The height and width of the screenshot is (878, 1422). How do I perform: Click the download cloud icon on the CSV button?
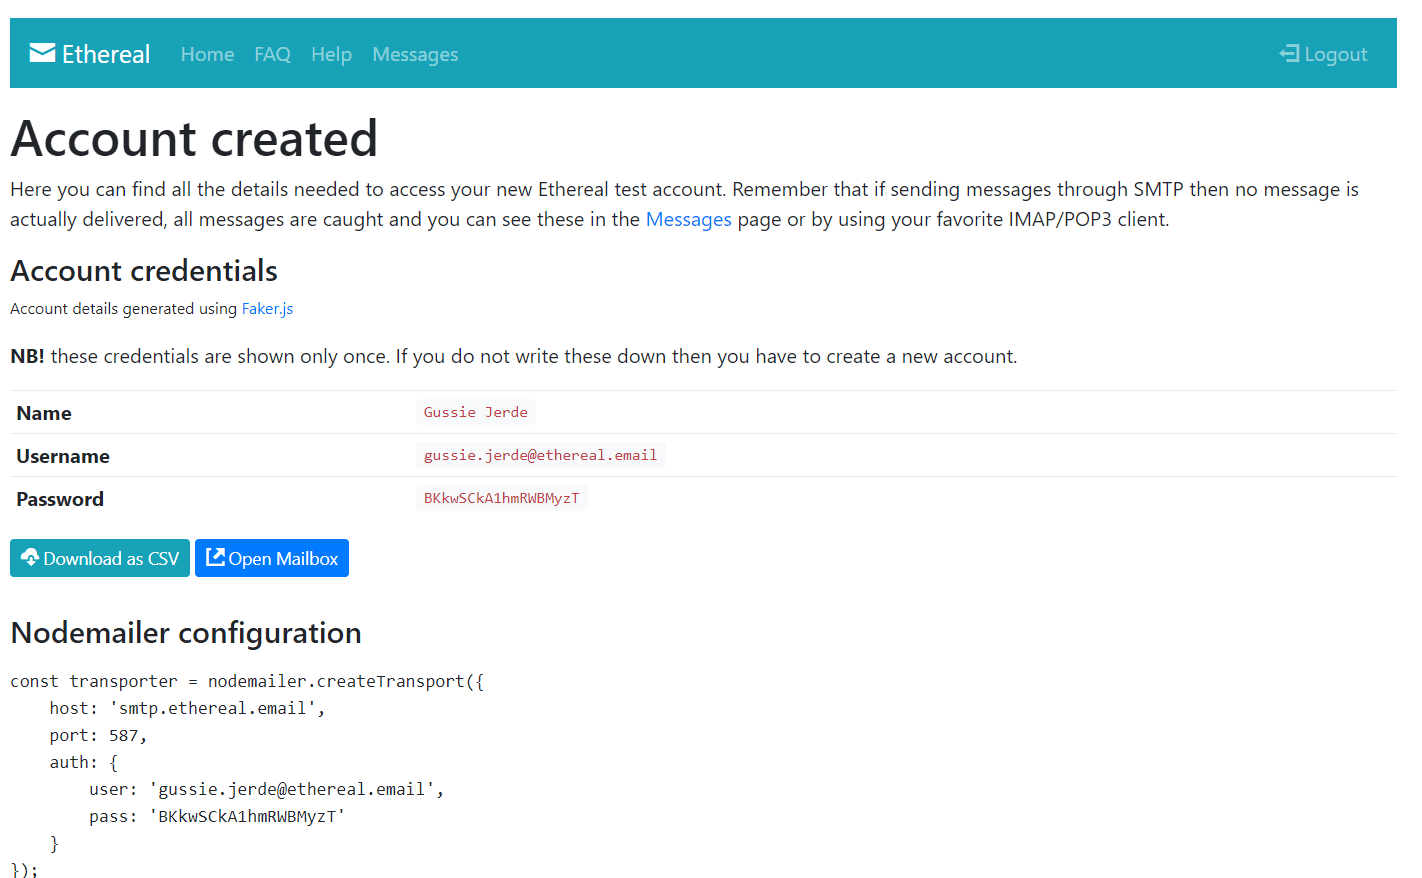click(x=32, y=557)
